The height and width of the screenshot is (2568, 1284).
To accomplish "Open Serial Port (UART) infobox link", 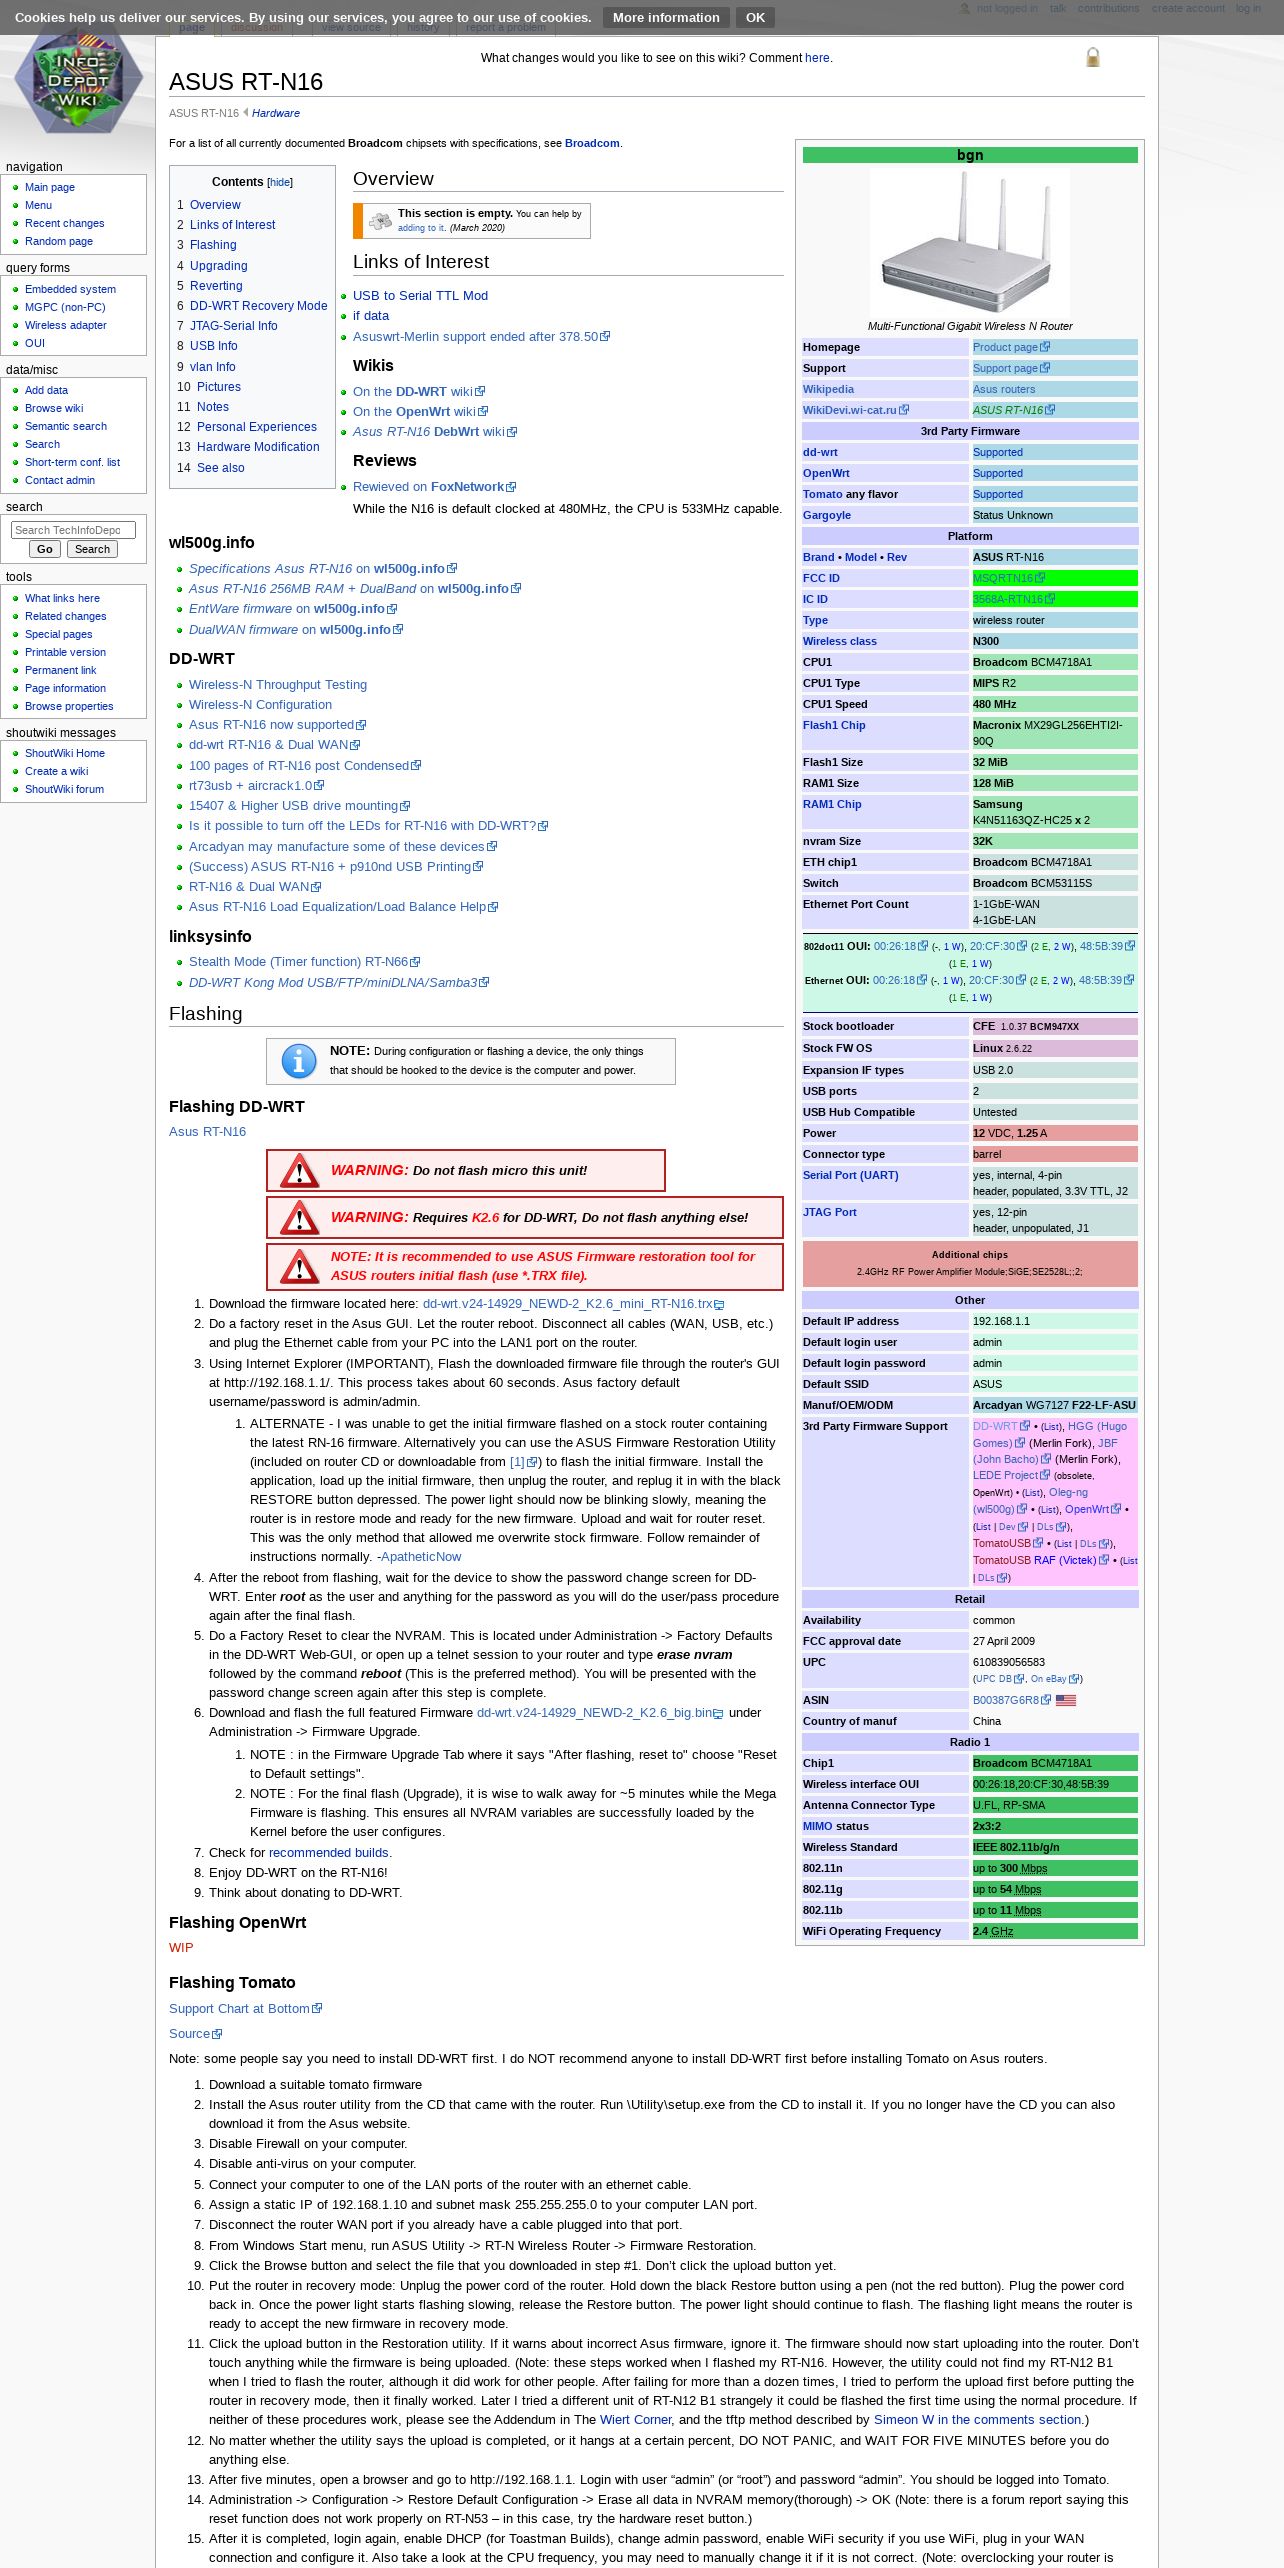I will coord(850,1175).
